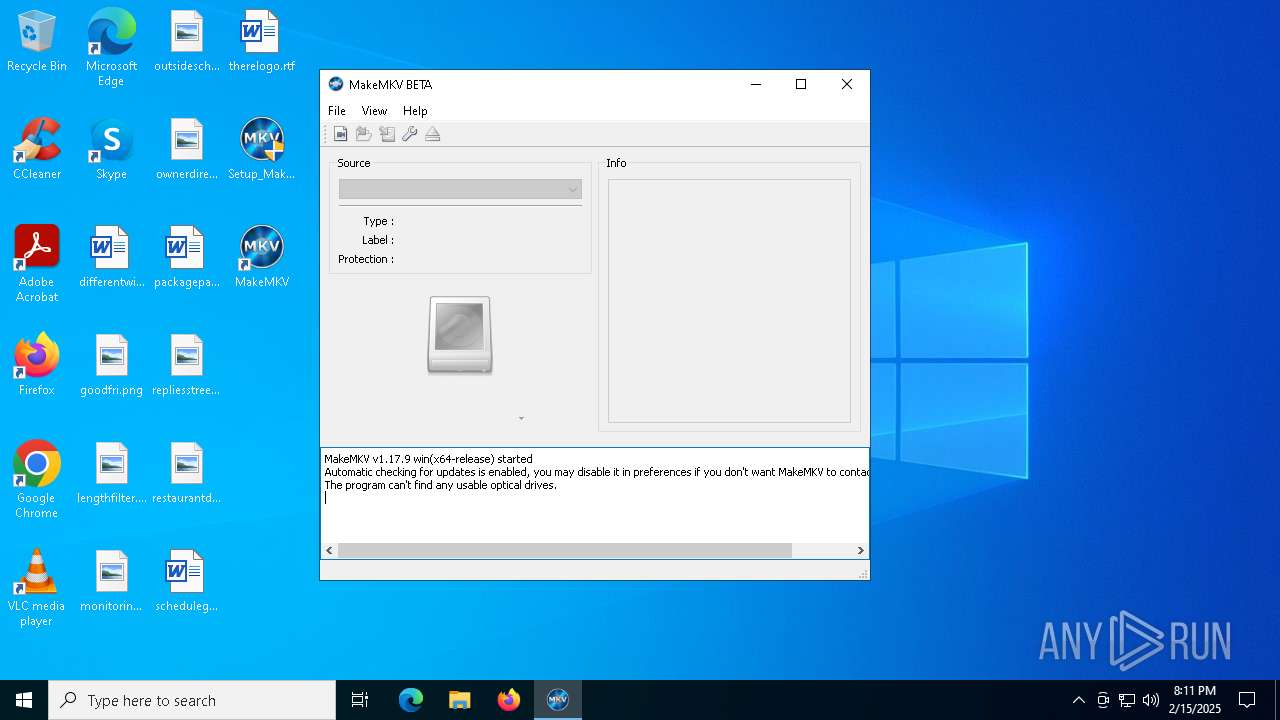Select goodfri.png desktop file
The width and height of the screenshot is (1280, 720).
coord(111,365)
